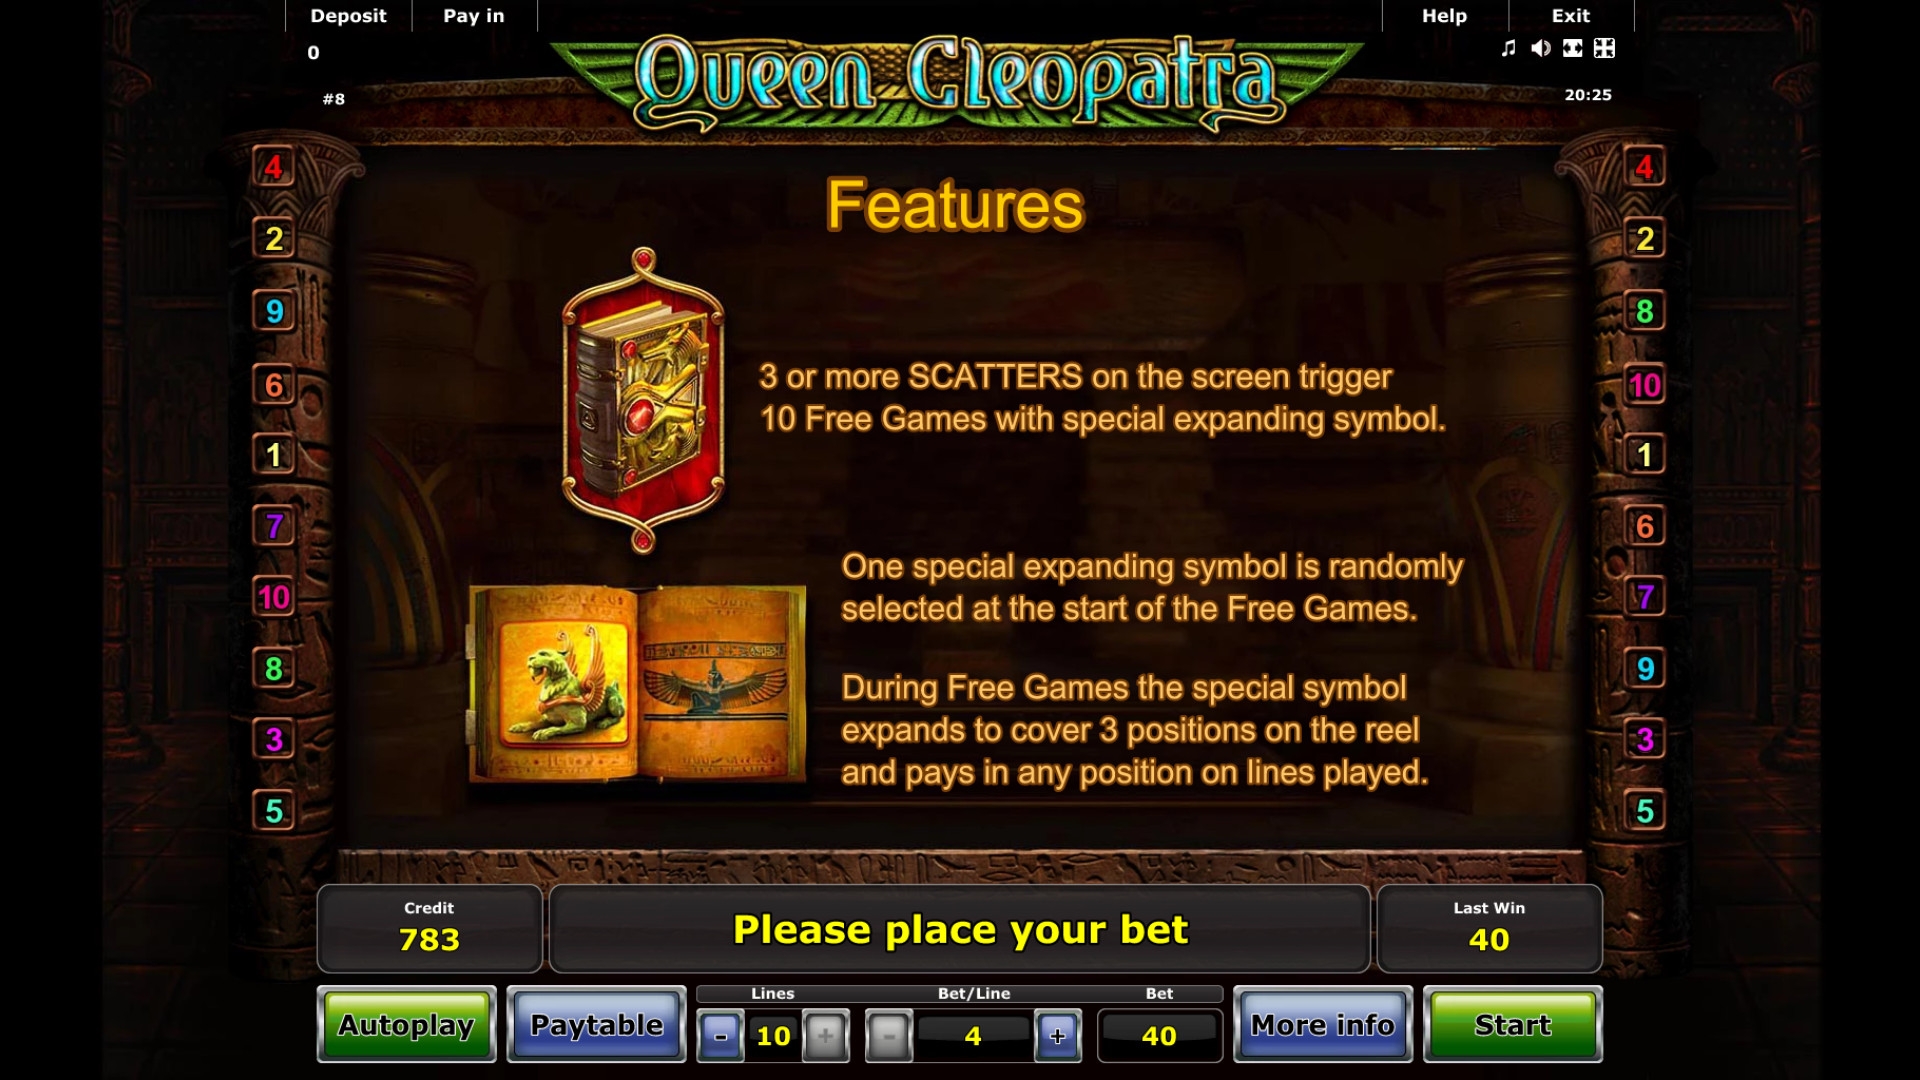Select payline 5 marker on right
The width and height of the screenshot is (1920, 1080).
point(1645,811)
